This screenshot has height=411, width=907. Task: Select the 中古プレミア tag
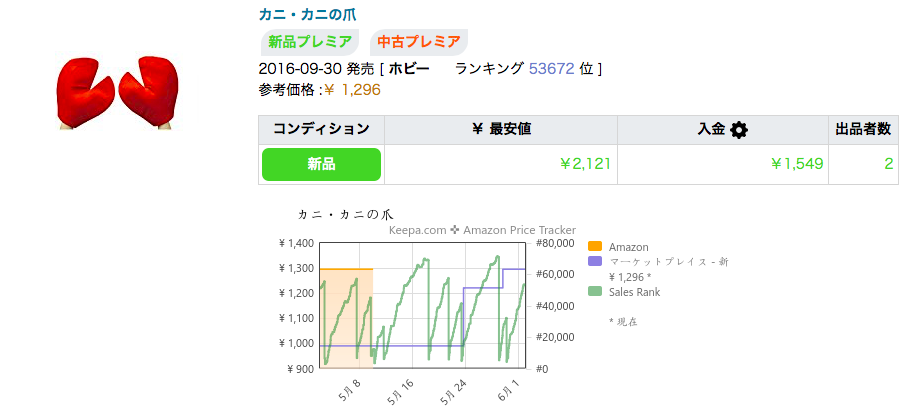point(419,42)
